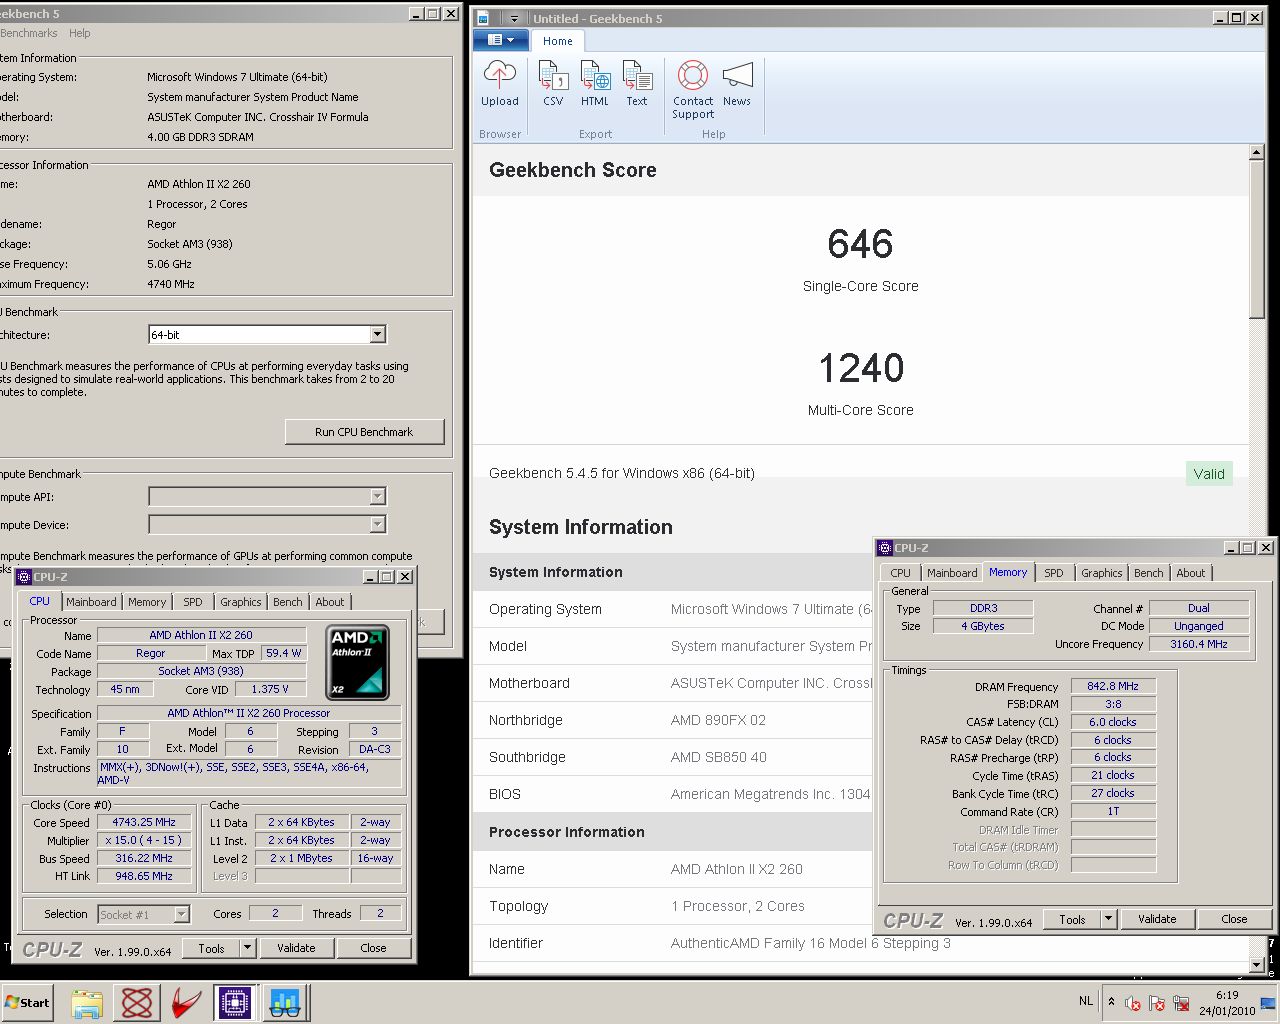1280x1024 pixels.
Task: Click the network tray icon
Action: click(x=1182, y=1003)
